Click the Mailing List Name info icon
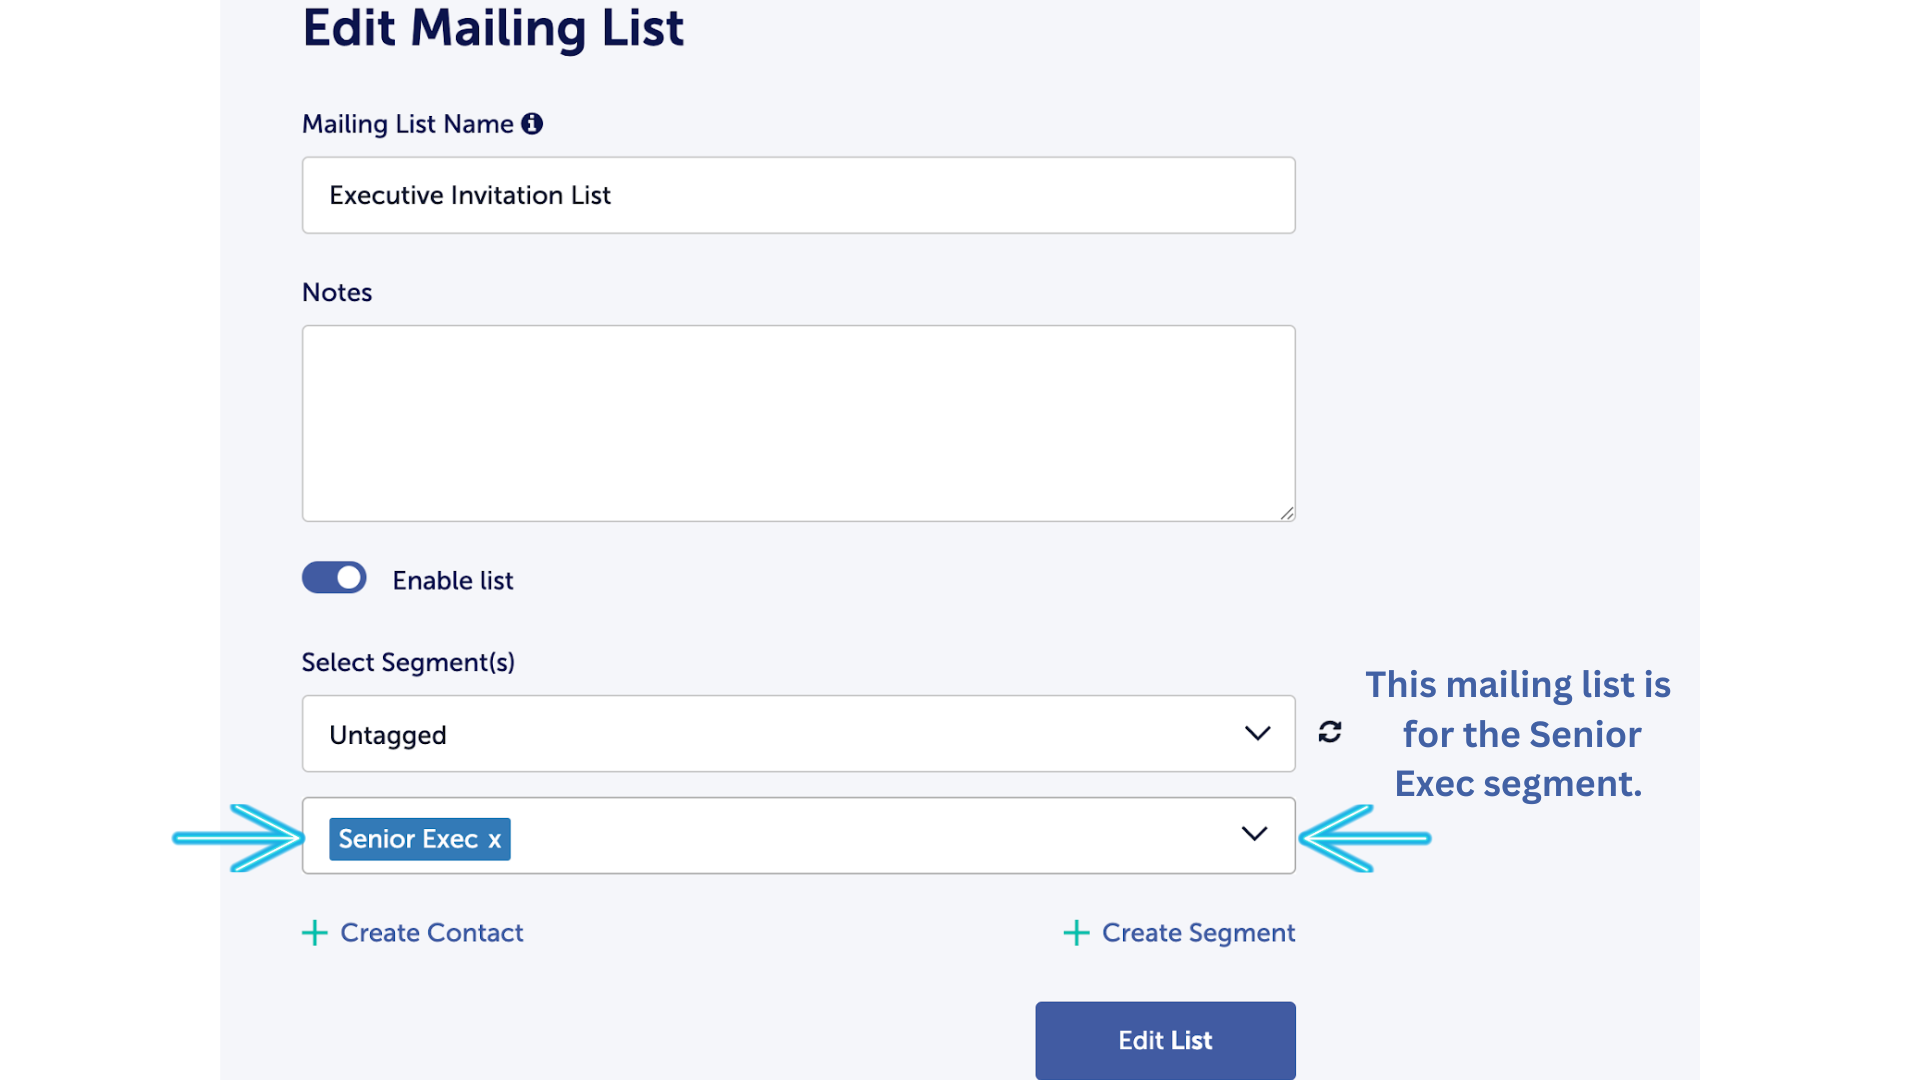The height and width of the screenshot is (1080, 1920). pyautogui.click(x=532, y=124)
